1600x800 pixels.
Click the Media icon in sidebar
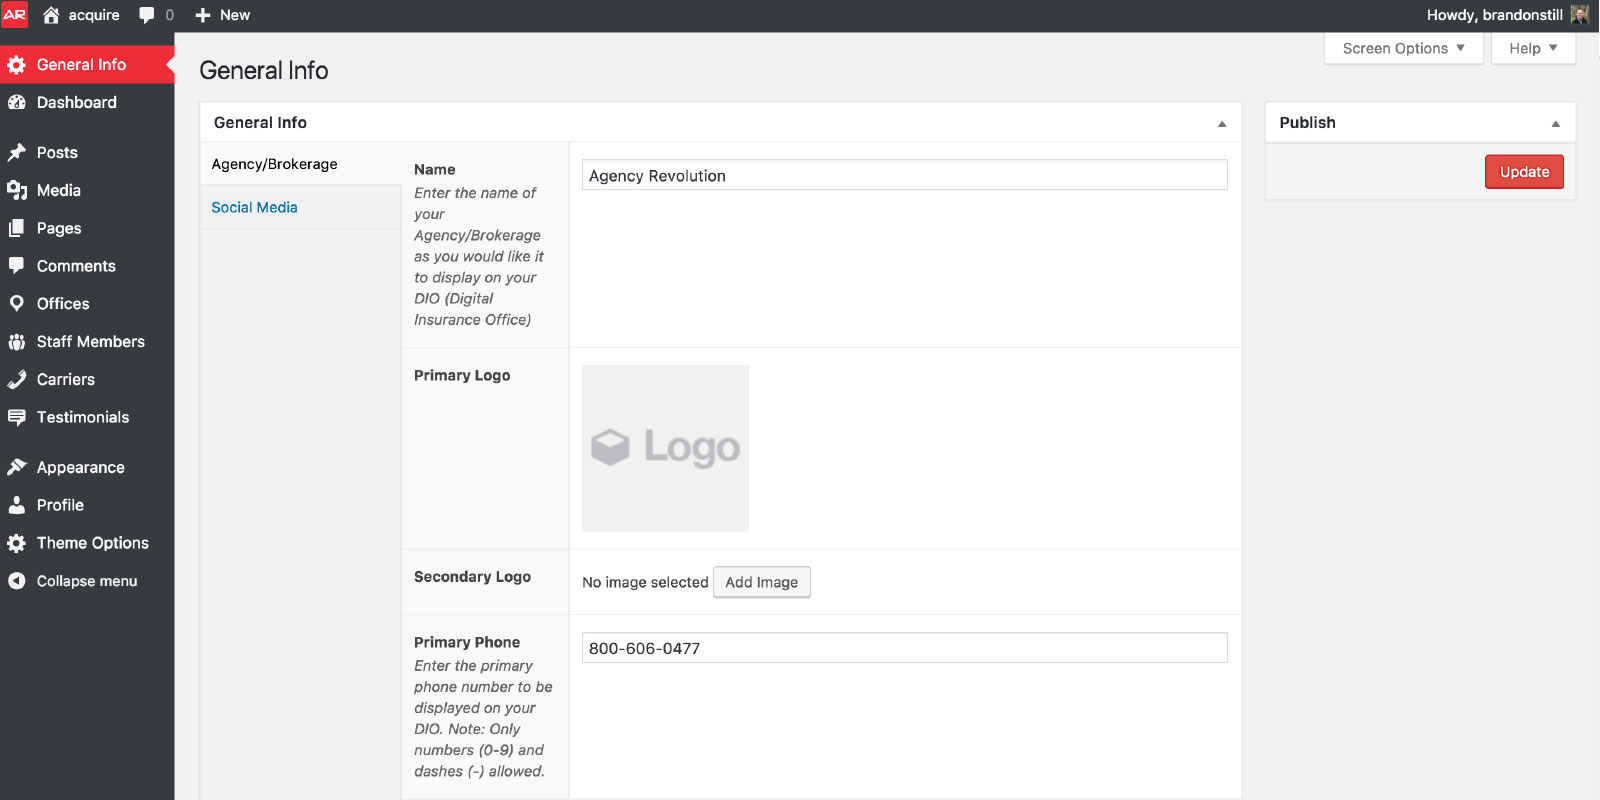16,190
